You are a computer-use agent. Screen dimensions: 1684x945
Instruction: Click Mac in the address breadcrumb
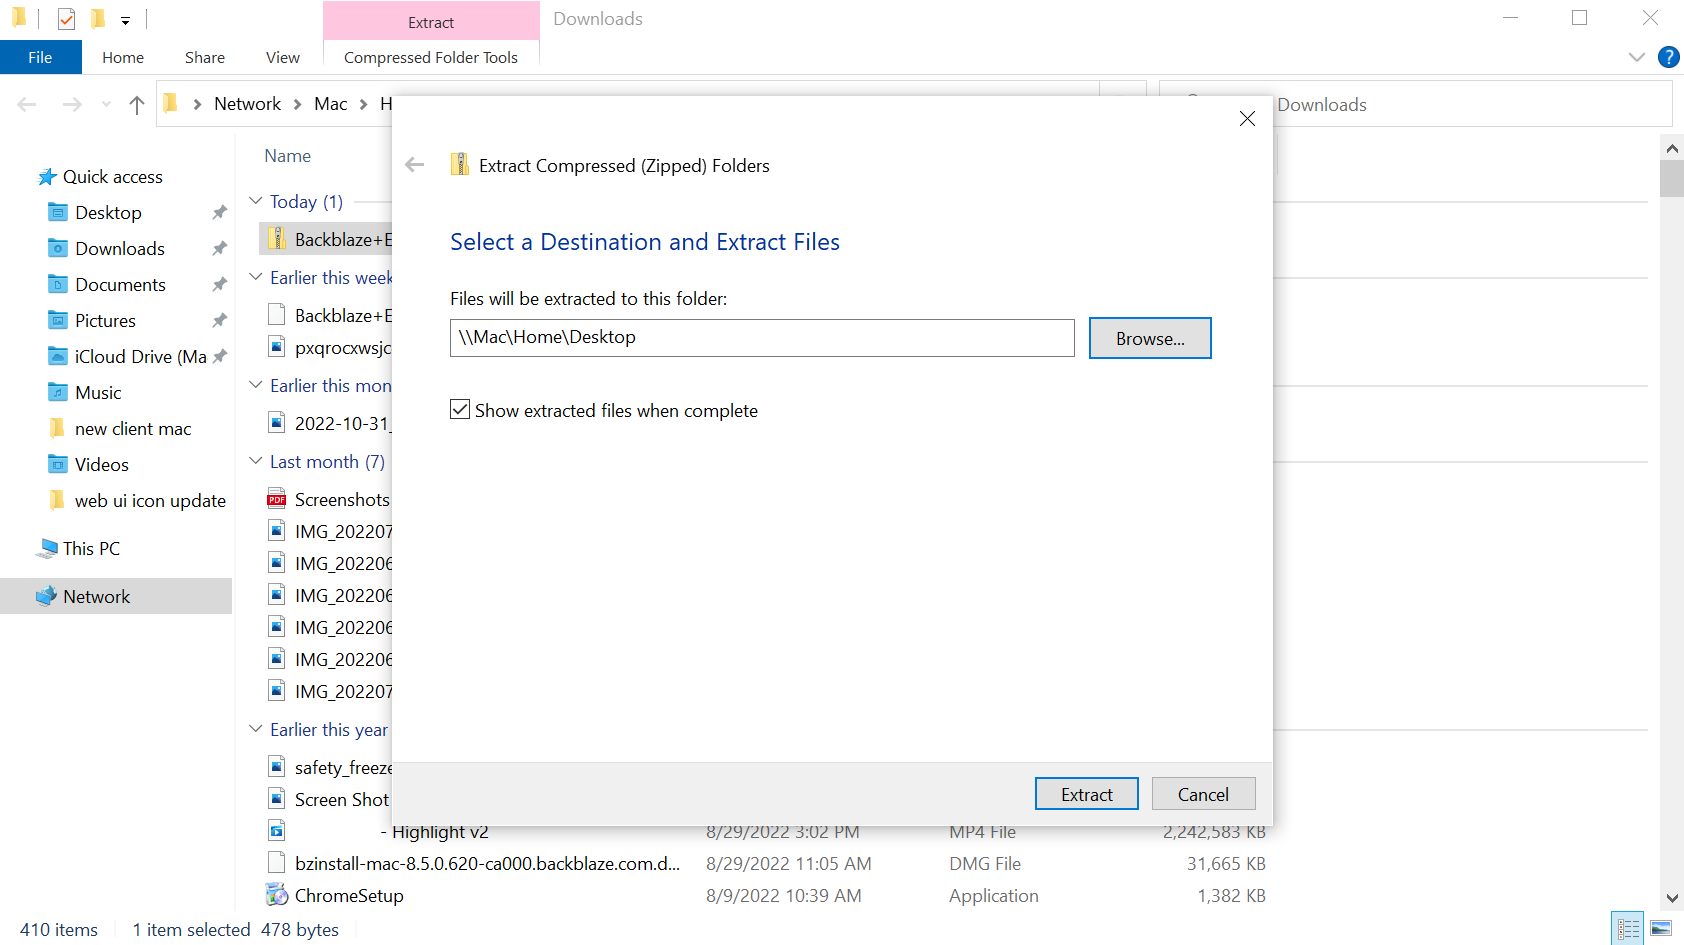click(330, 104)
